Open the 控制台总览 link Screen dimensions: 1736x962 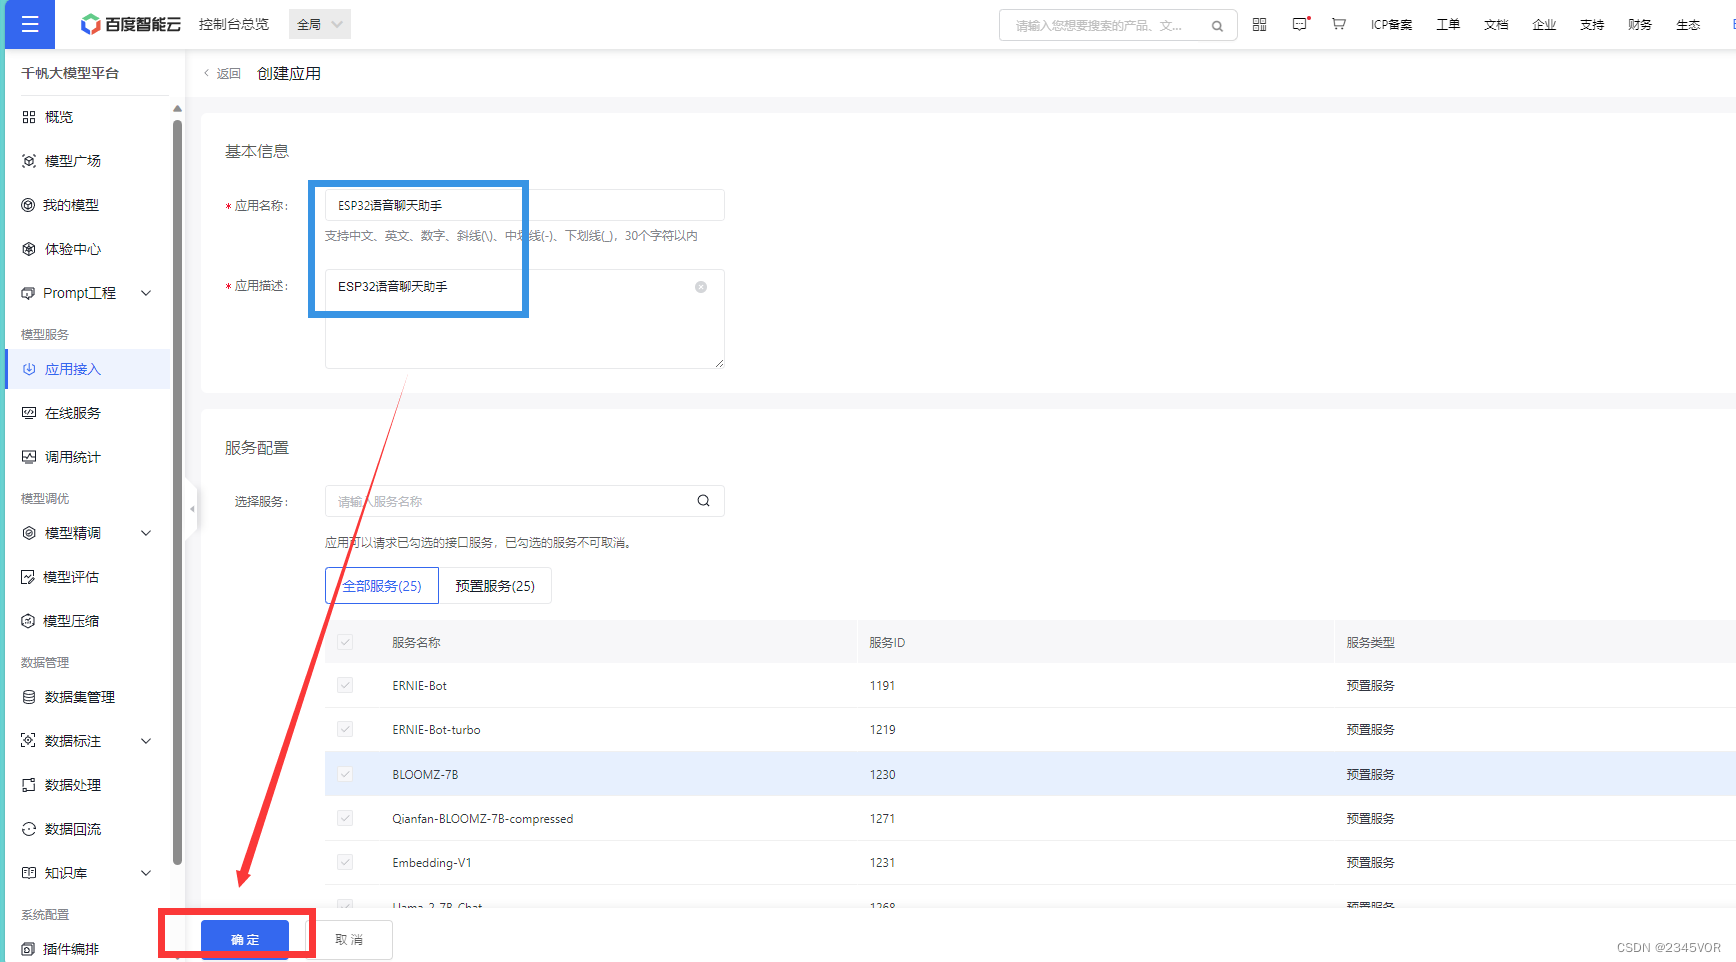coord(234,24)
